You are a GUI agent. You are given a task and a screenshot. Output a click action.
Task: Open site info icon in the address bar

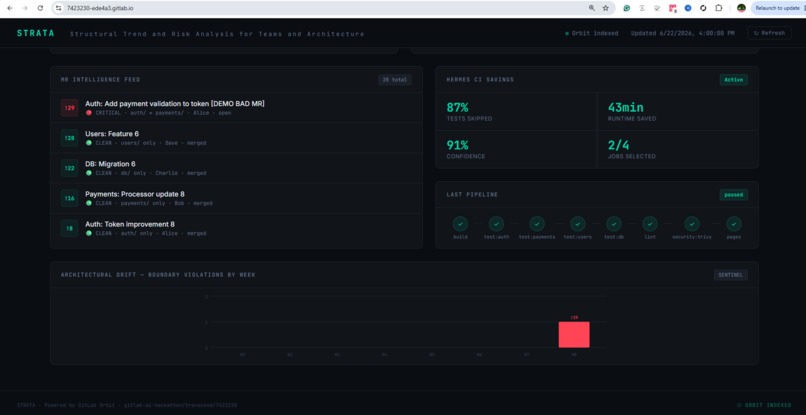coord(59,8)
